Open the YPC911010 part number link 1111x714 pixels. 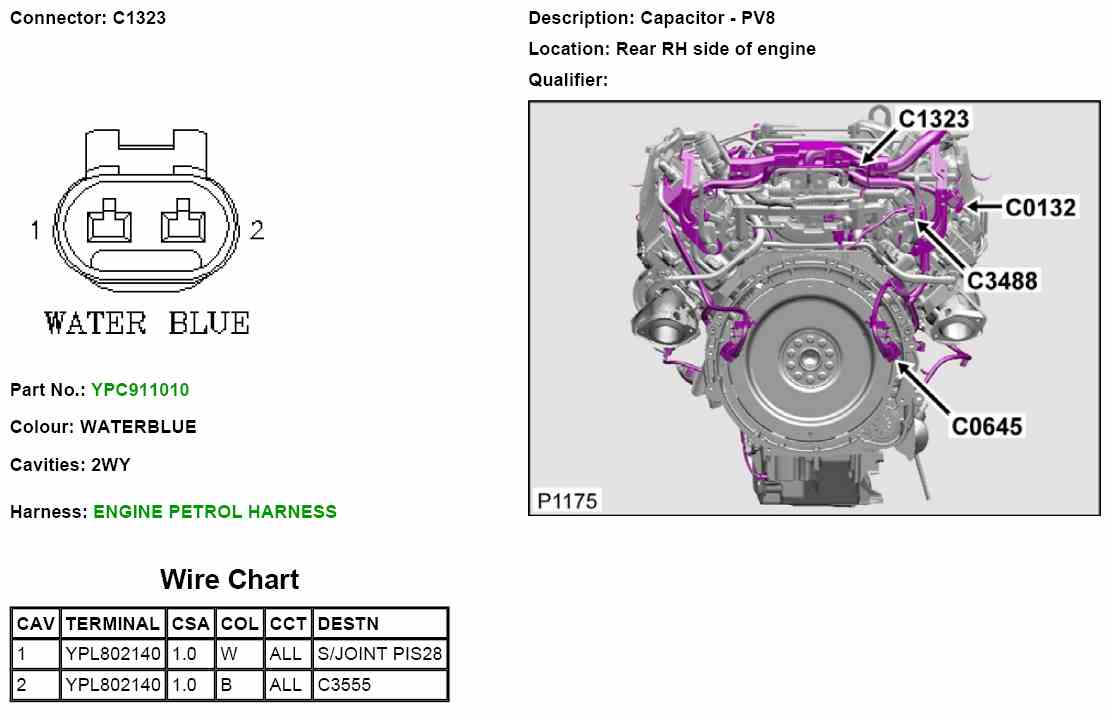(x=139, y=390)
